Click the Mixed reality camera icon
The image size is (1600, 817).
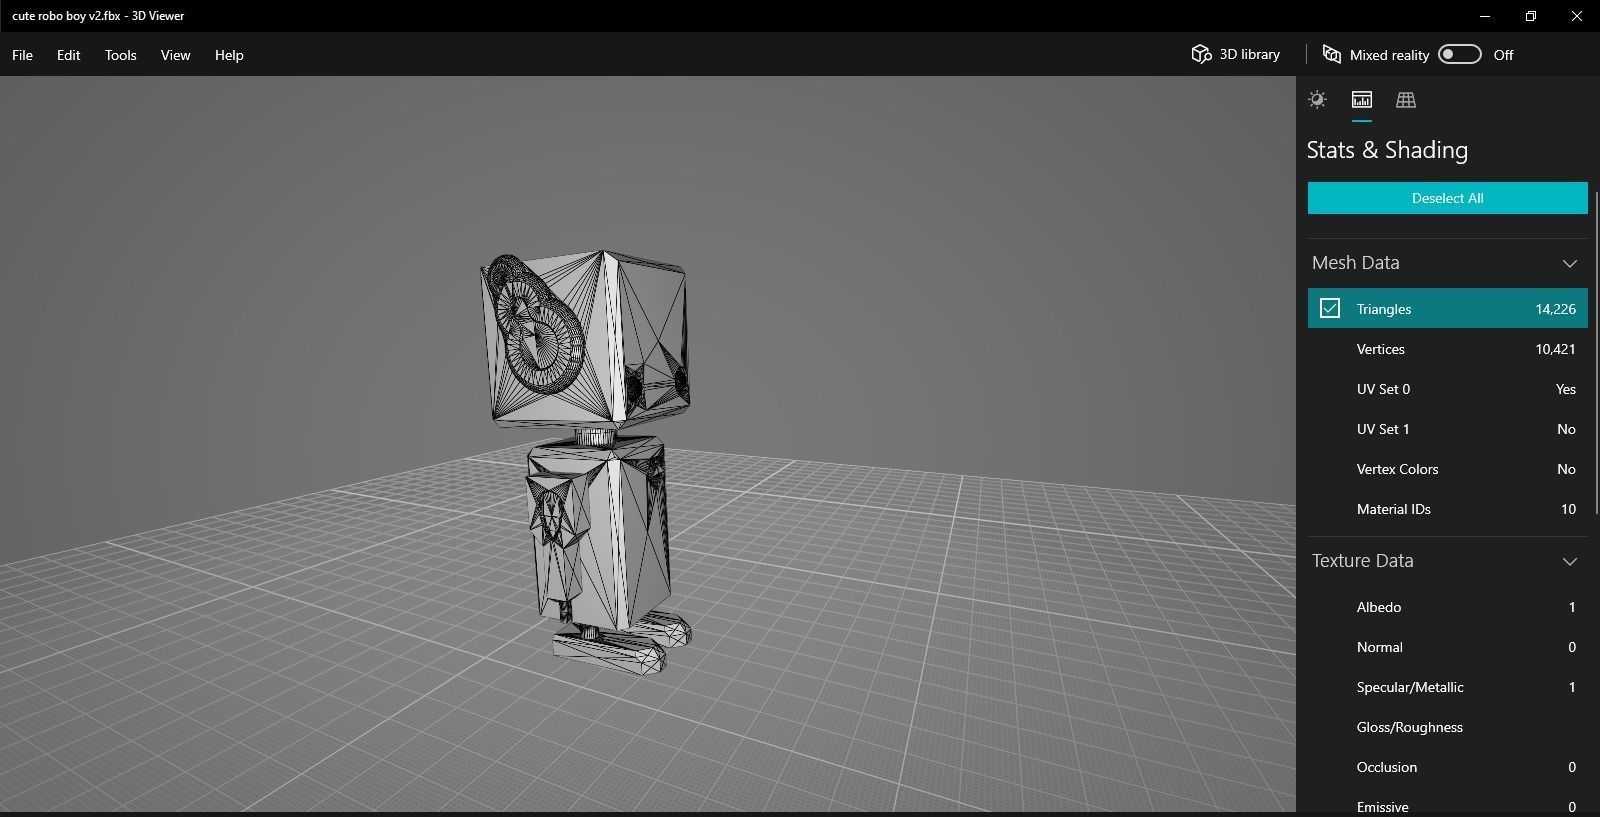tap(1331, 54)
